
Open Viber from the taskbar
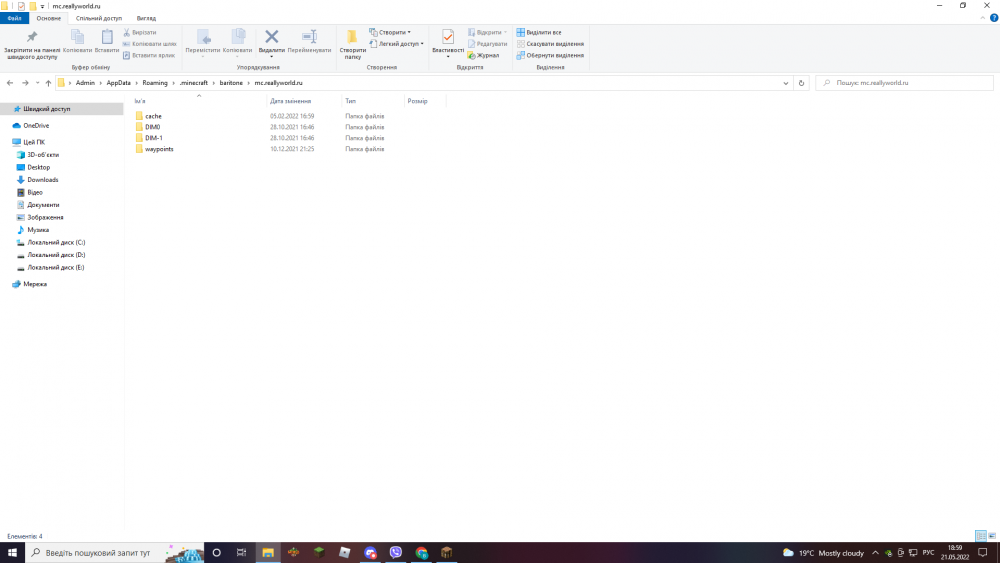point(395,553)
